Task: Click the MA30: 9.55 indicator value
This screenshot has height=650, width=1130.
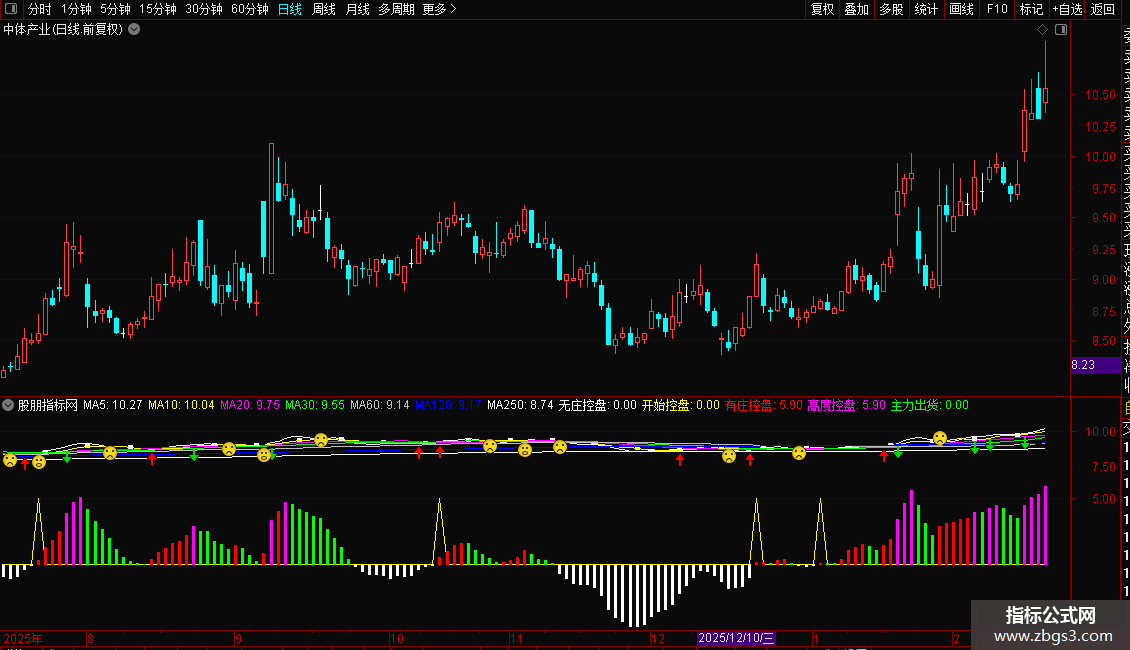Action: [315, 405]
